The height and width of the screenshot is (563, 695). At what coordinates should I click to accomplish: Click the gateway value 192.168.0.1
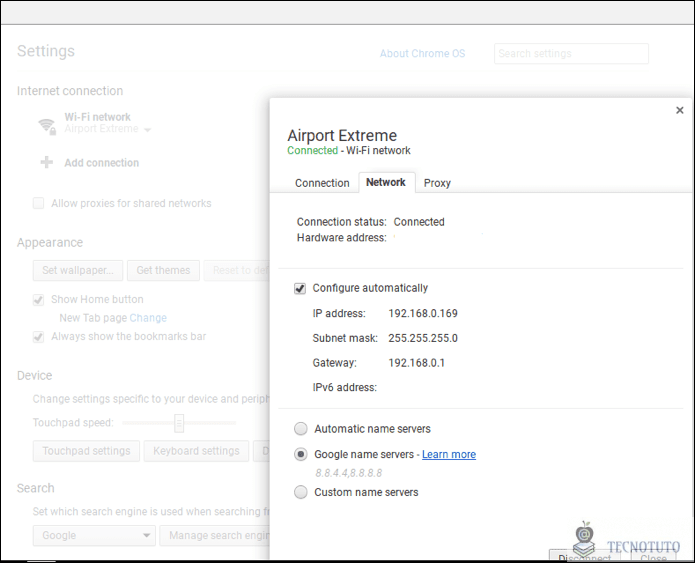(416, 363)
